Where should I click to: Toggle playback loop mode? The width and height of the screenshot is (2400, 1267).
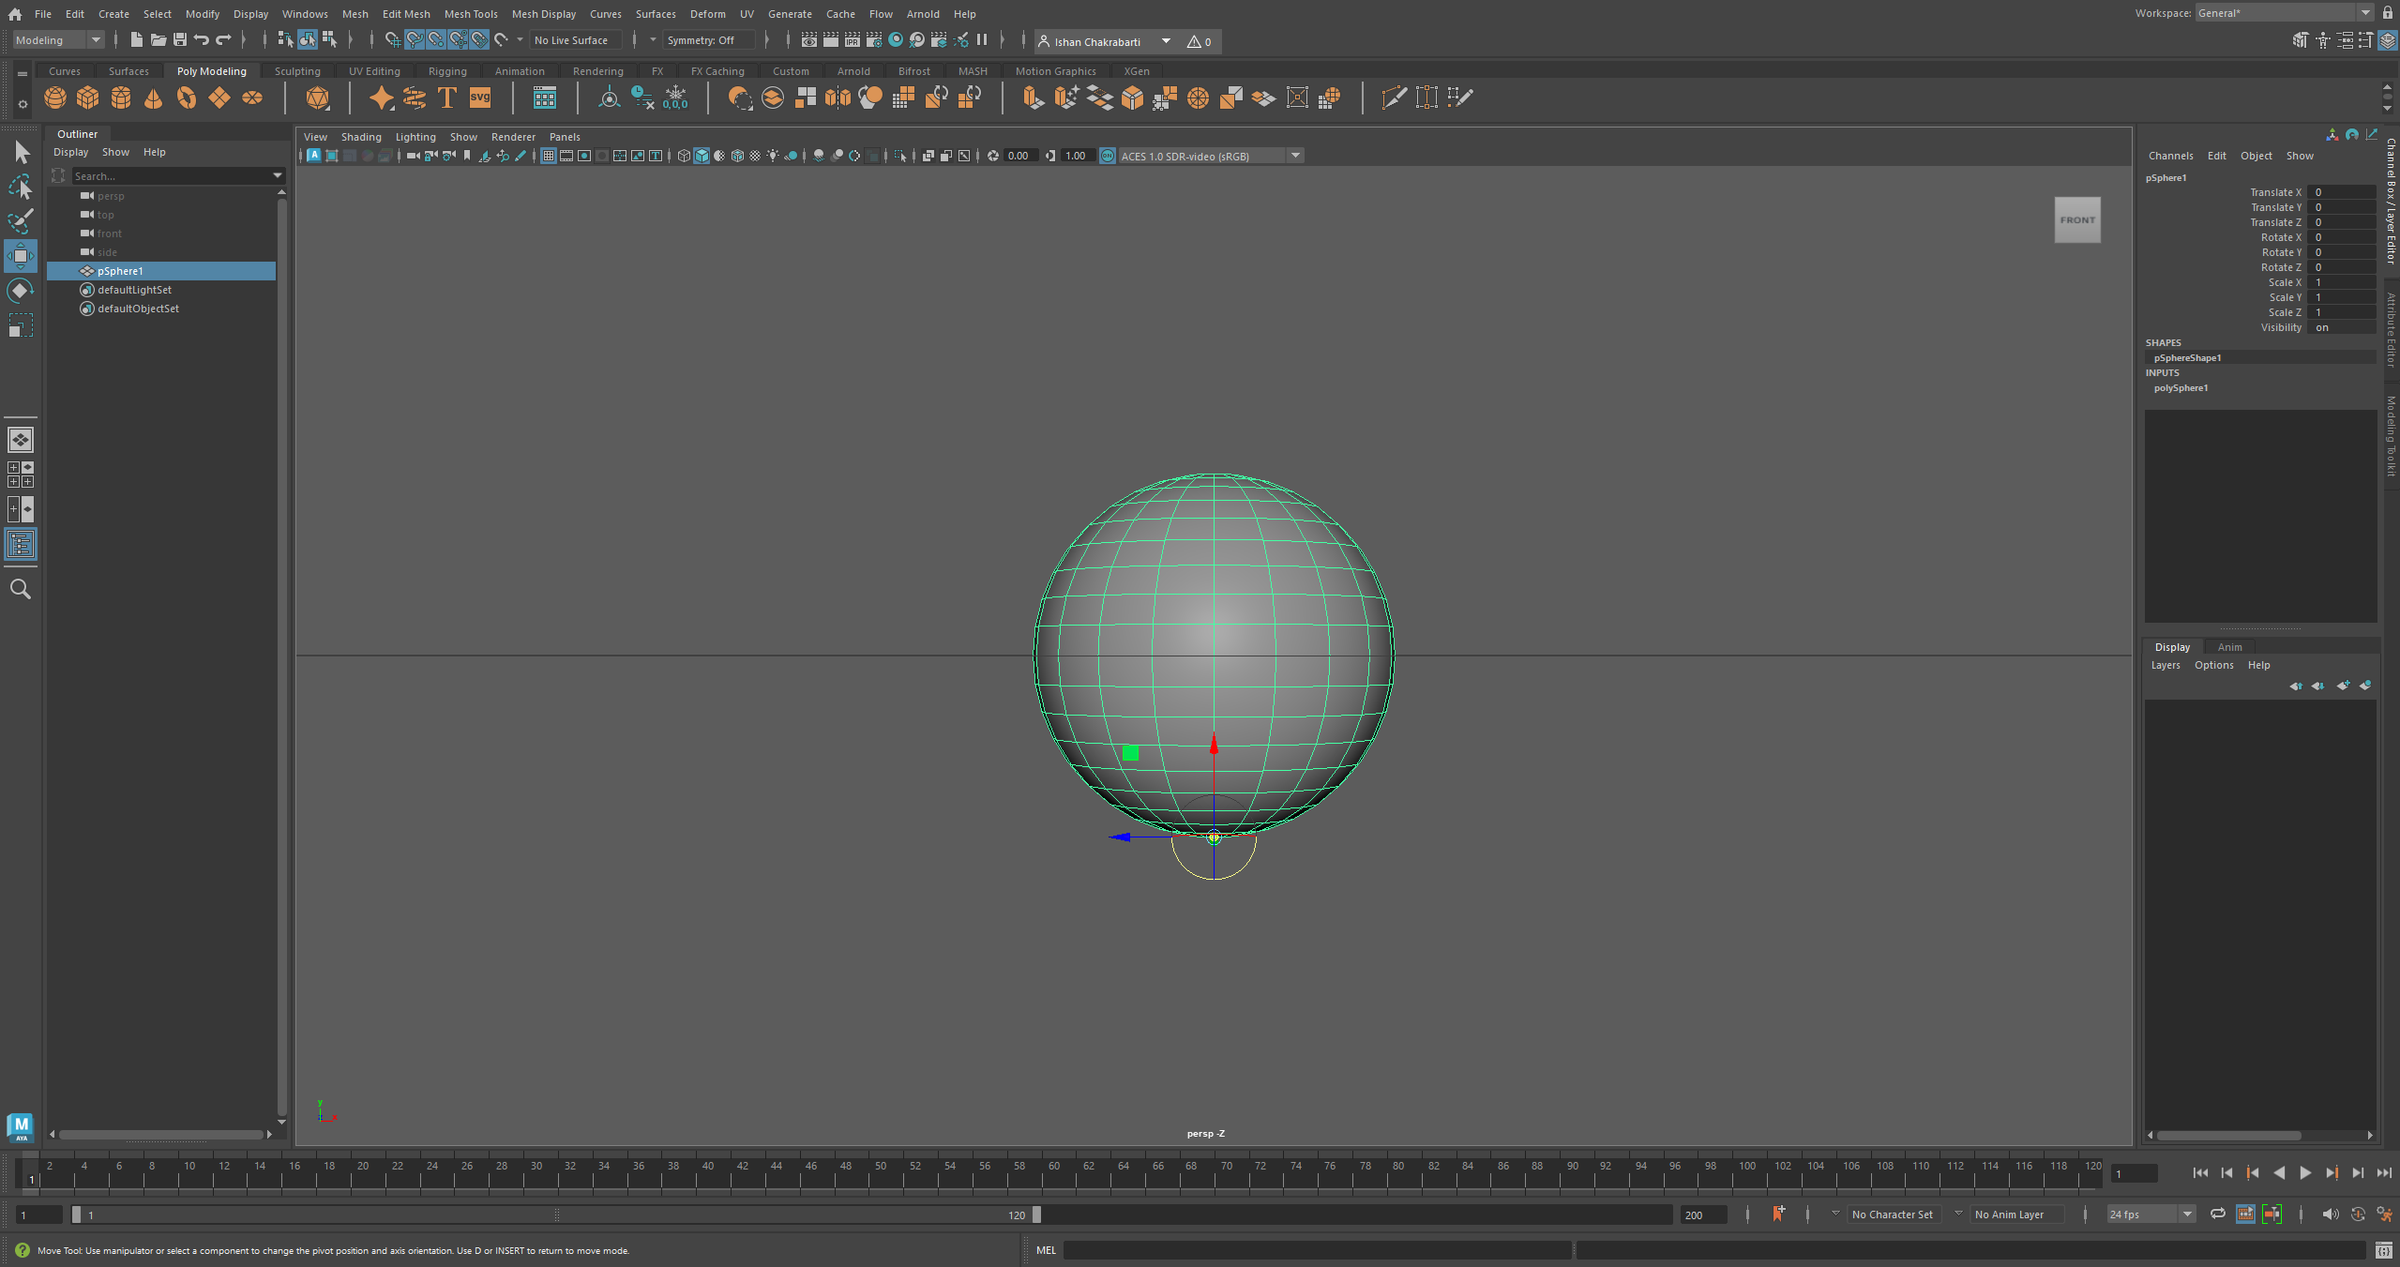(x=2217, y=1214)
